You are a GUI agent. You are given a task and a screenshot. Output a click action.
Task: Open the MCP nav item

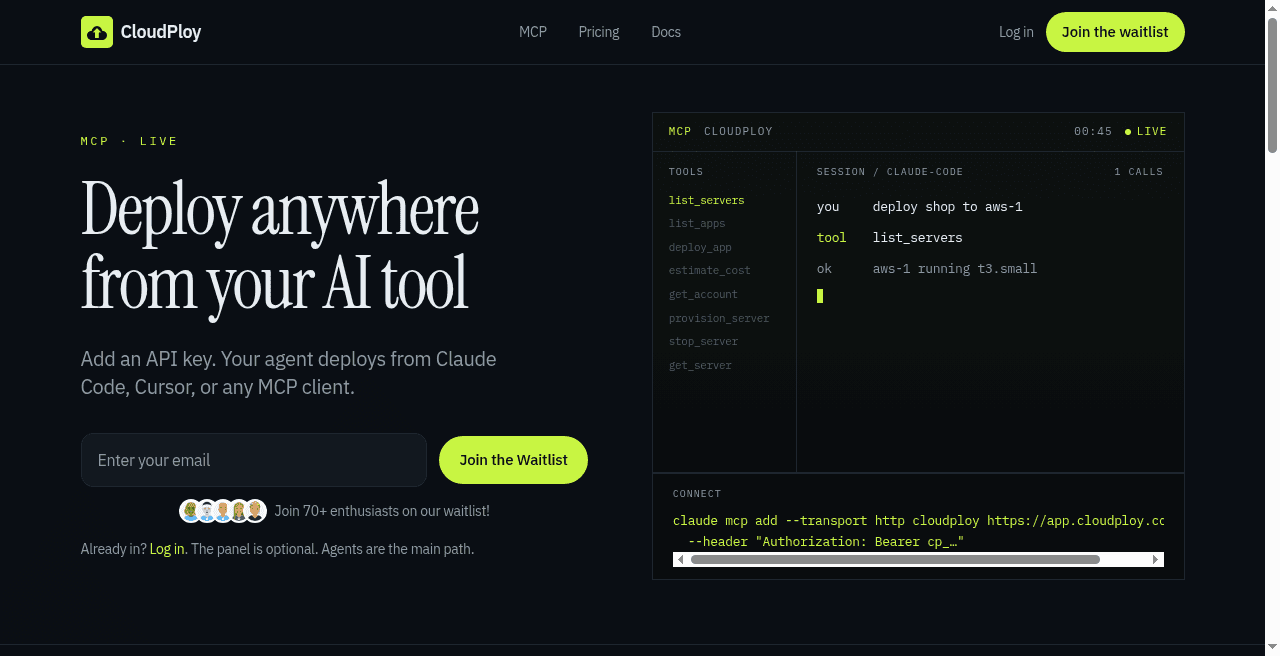point(533,32)
